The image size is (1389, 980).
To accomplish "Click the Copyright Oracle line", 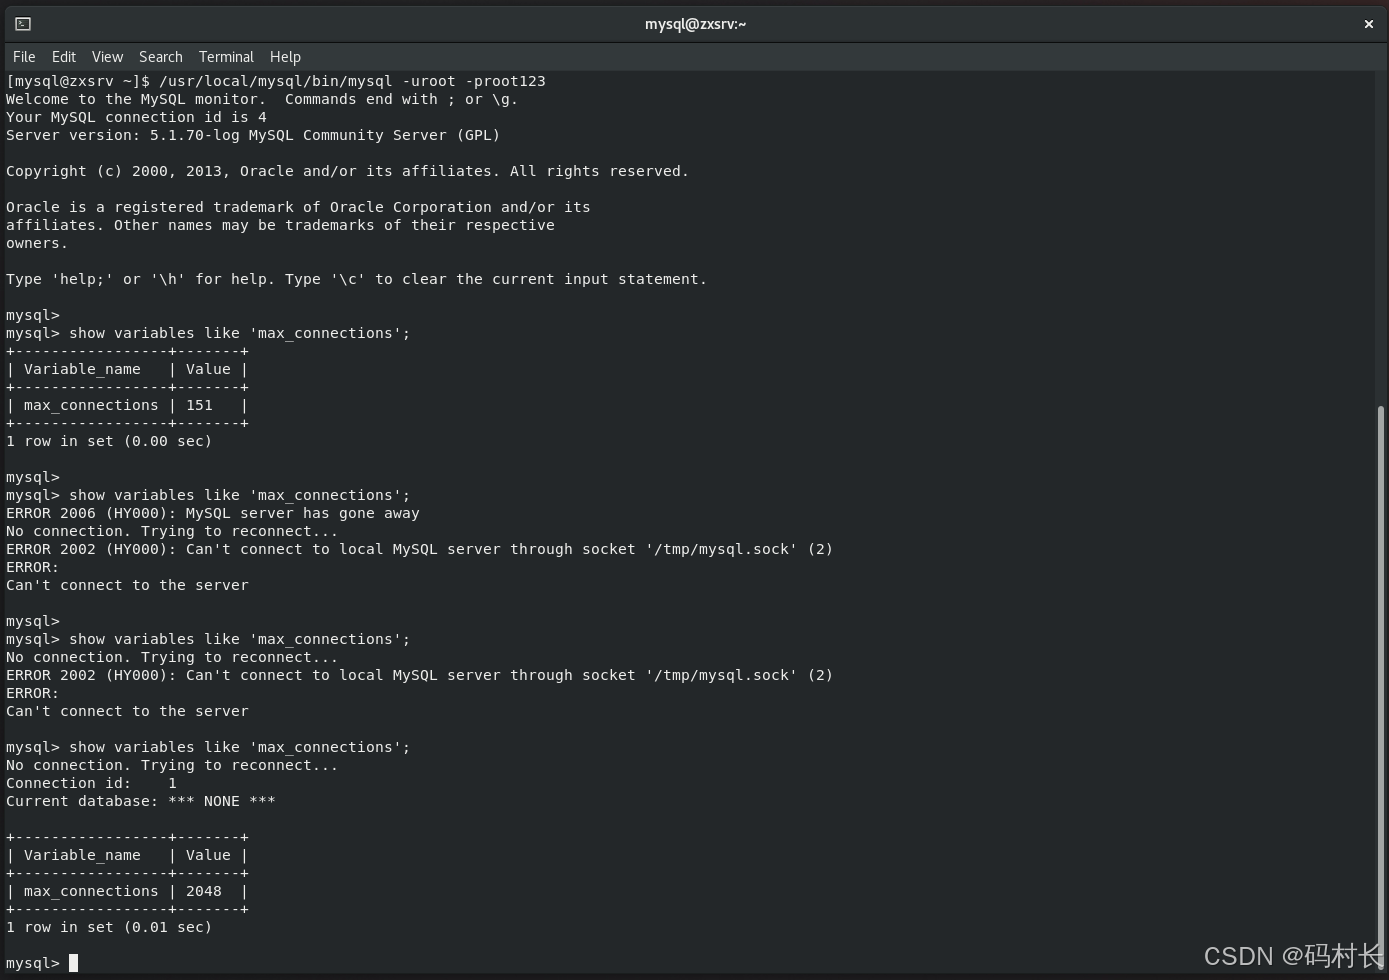I will coord(348,171).
